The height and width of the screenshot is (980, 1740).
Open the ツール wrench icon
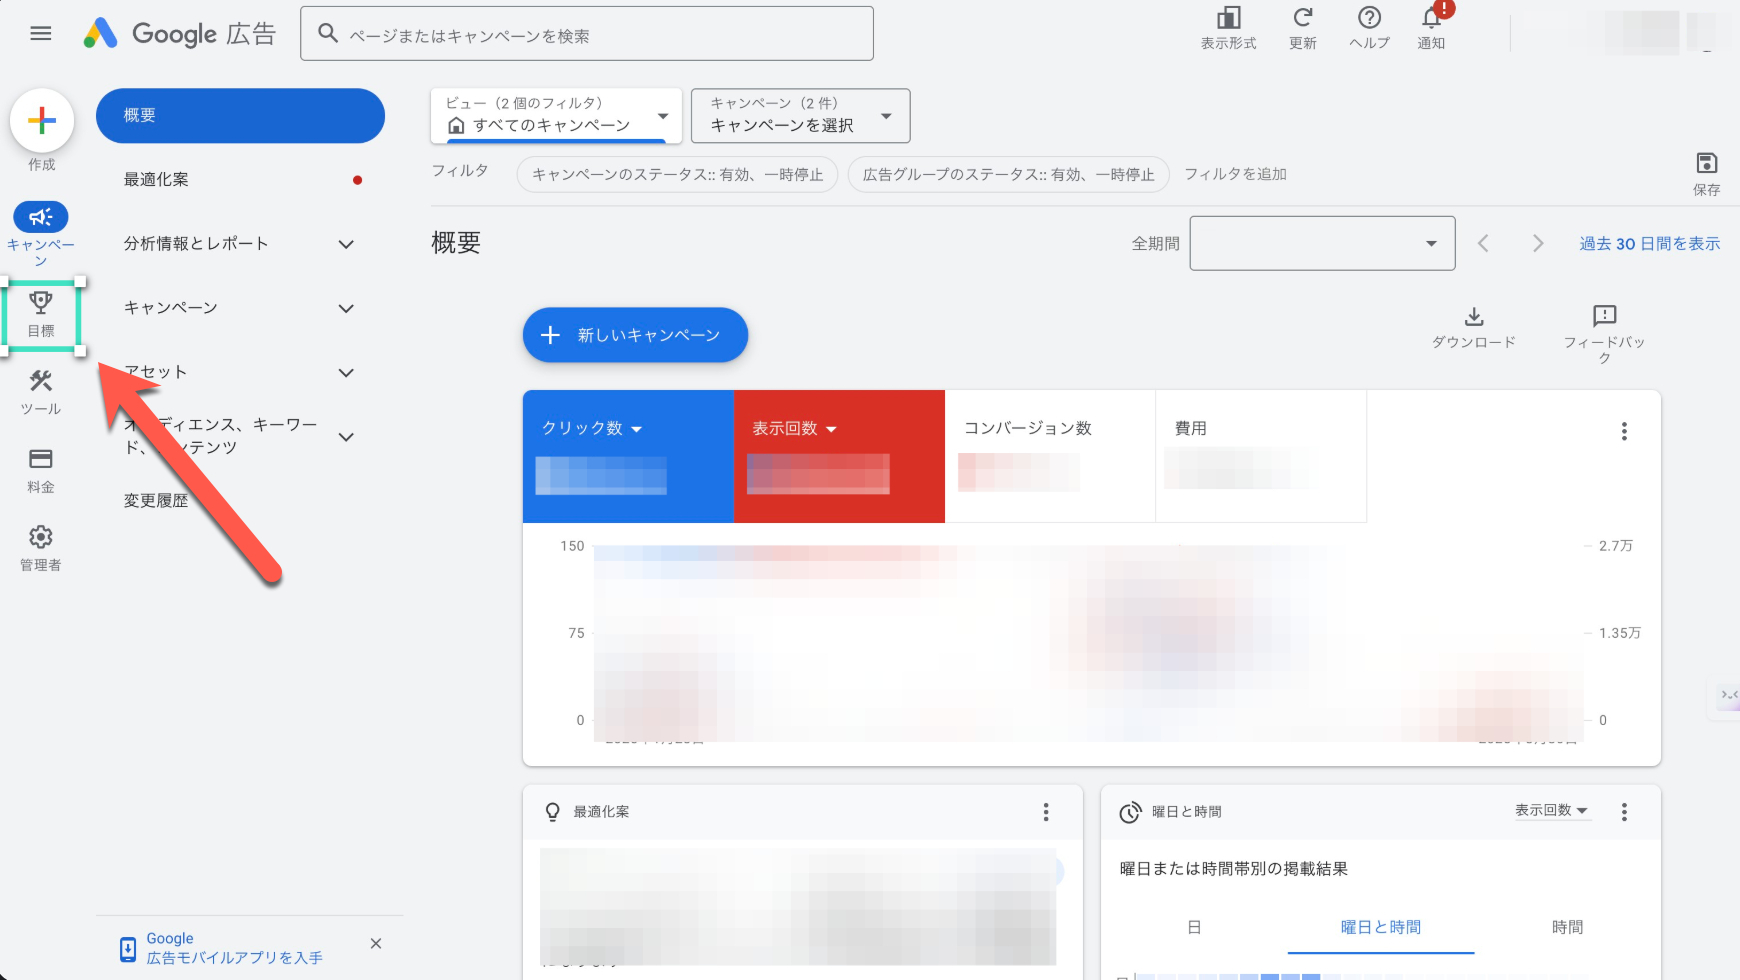coord(41,381)
